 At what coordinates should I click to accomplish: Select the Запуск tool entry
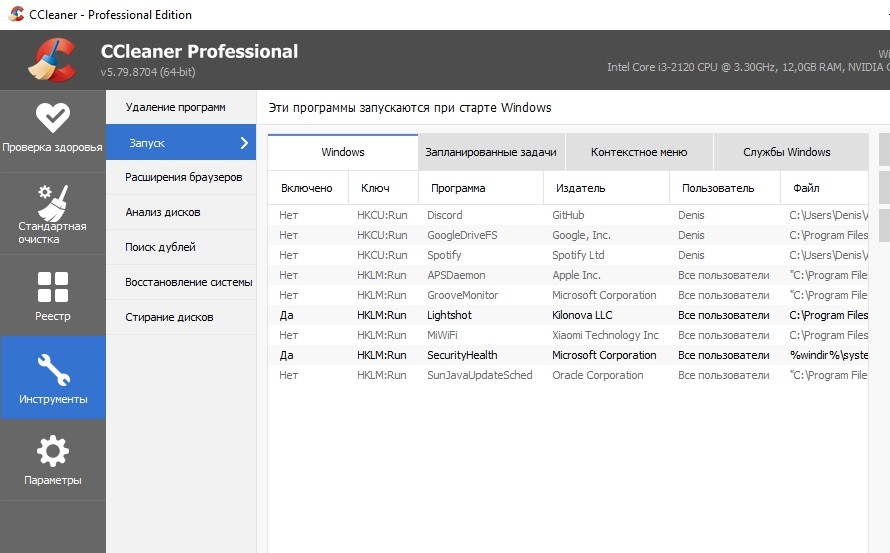pyautogui.click(x=181, y=143)
